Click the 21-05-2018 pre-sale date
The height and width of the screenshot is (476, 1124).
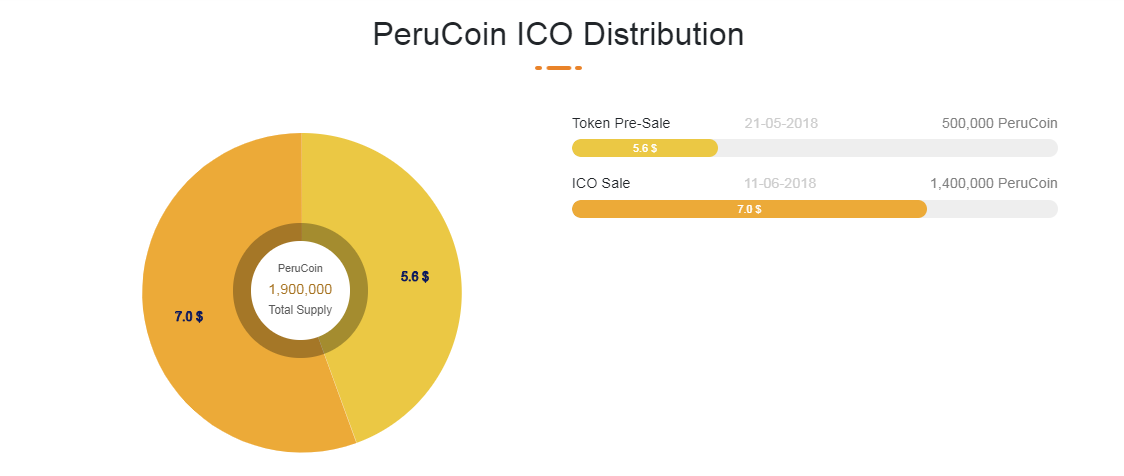point(781,123)
